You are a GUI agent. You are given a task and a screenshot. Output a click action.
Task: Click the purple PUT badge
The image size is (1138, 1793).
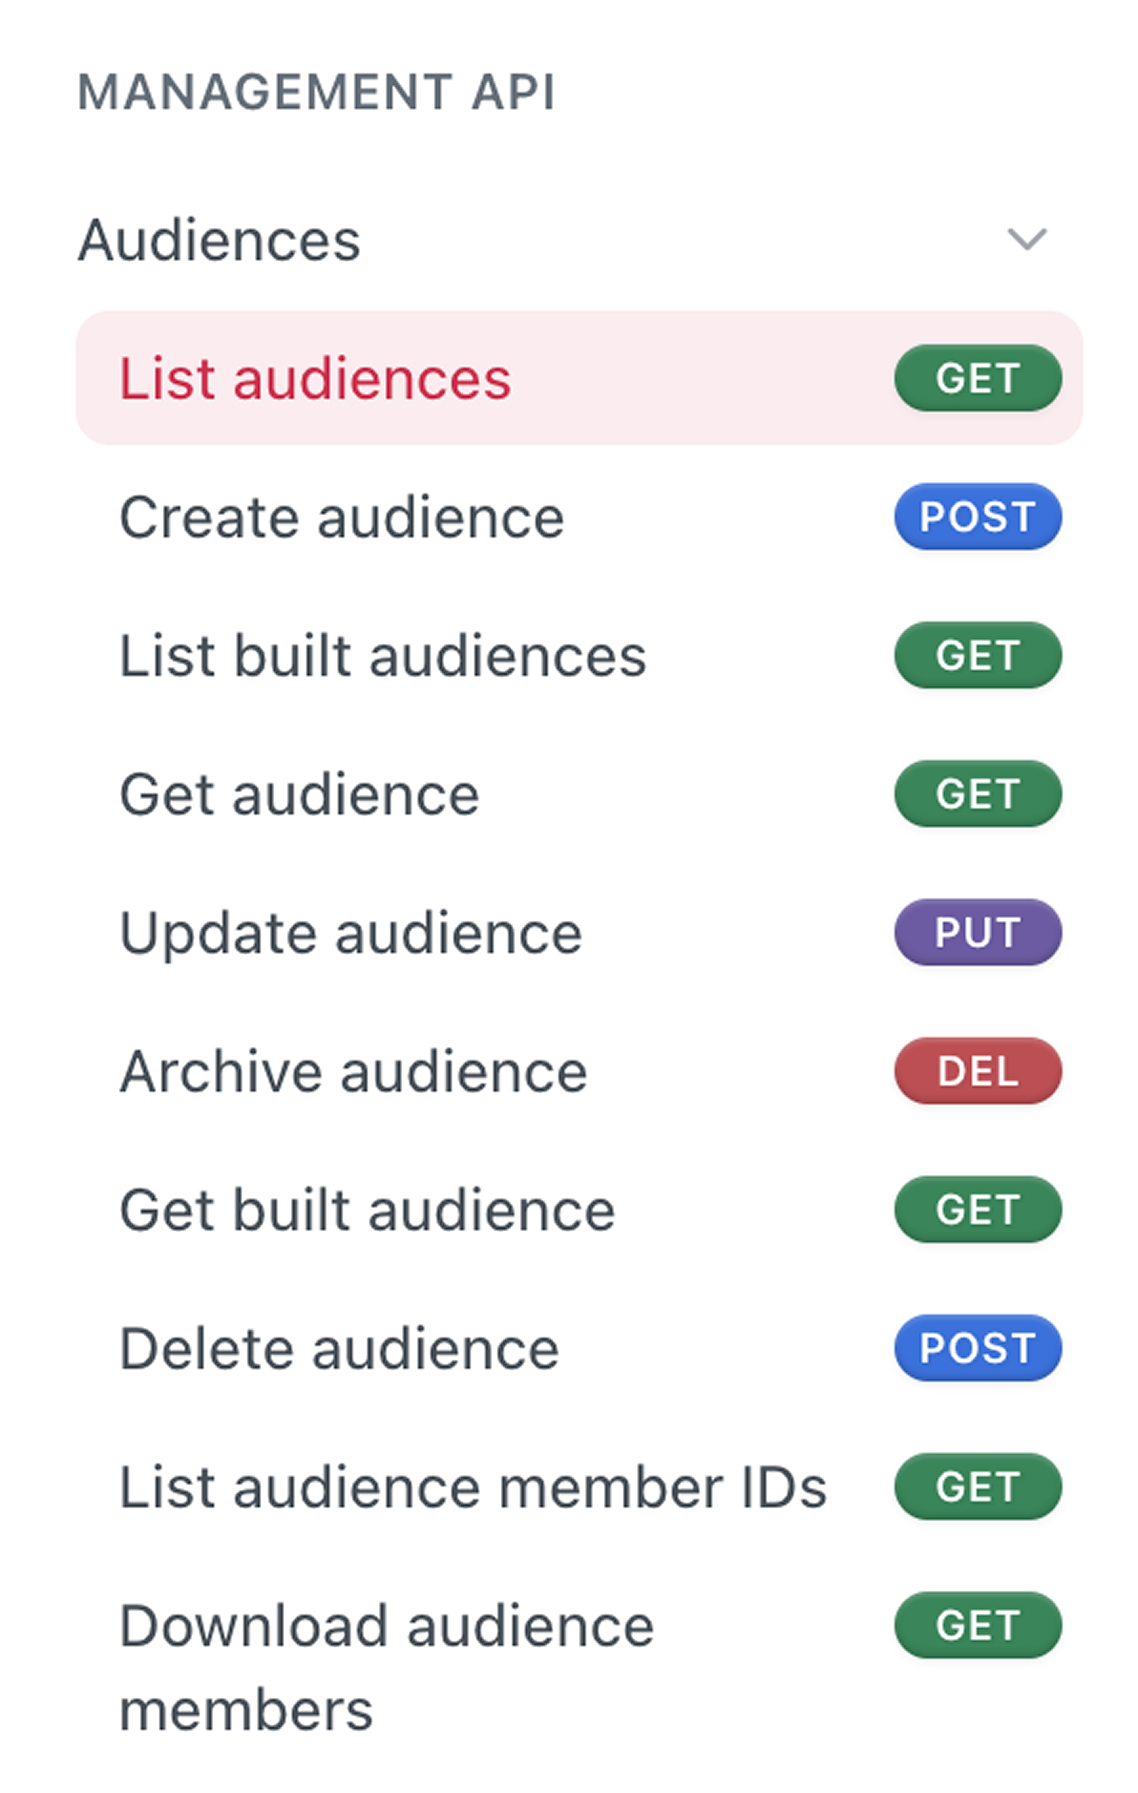point(977,932)
